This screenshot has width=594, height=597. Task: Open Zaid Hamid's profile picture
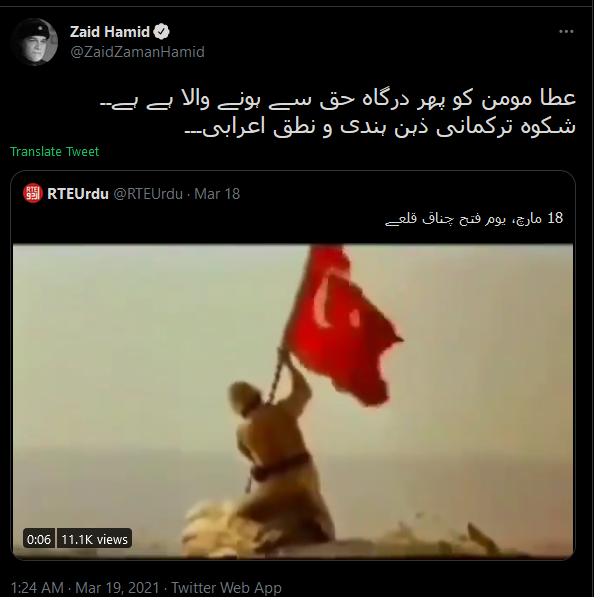click(x=34, y=42)
